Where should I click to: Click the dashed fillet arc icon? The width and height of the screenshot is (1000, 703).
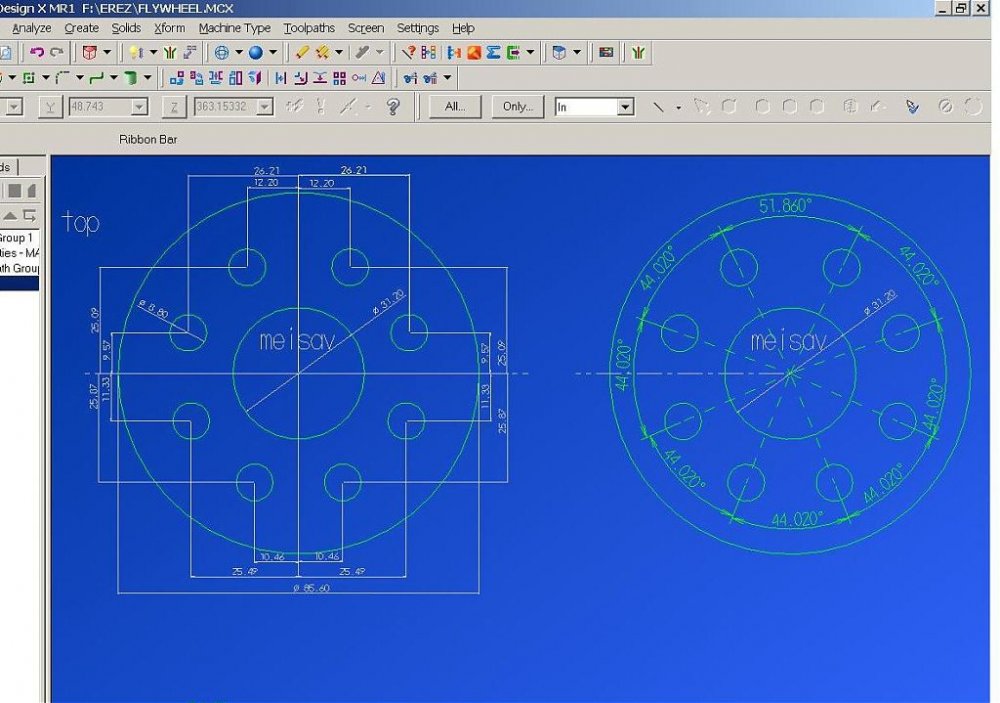click(62, 78)
